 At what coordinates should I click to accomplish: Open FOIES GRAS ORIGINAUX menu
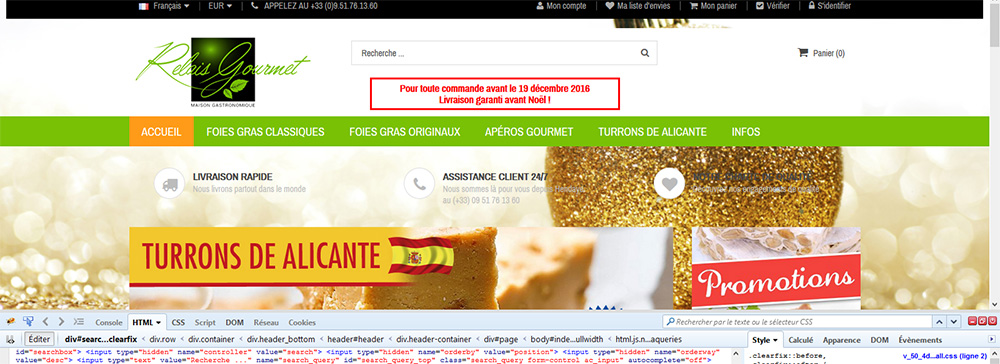click(x=404, y=132)
